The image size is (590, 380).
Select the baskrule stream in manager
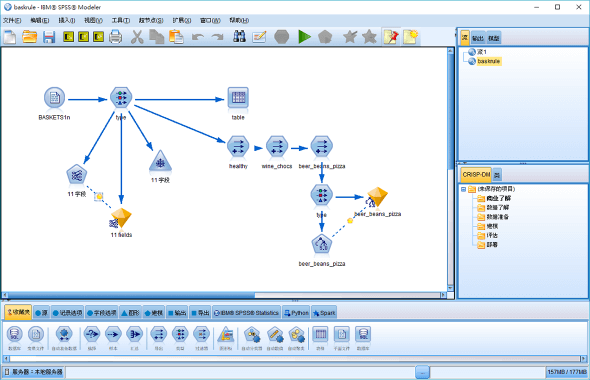point(488,61)
